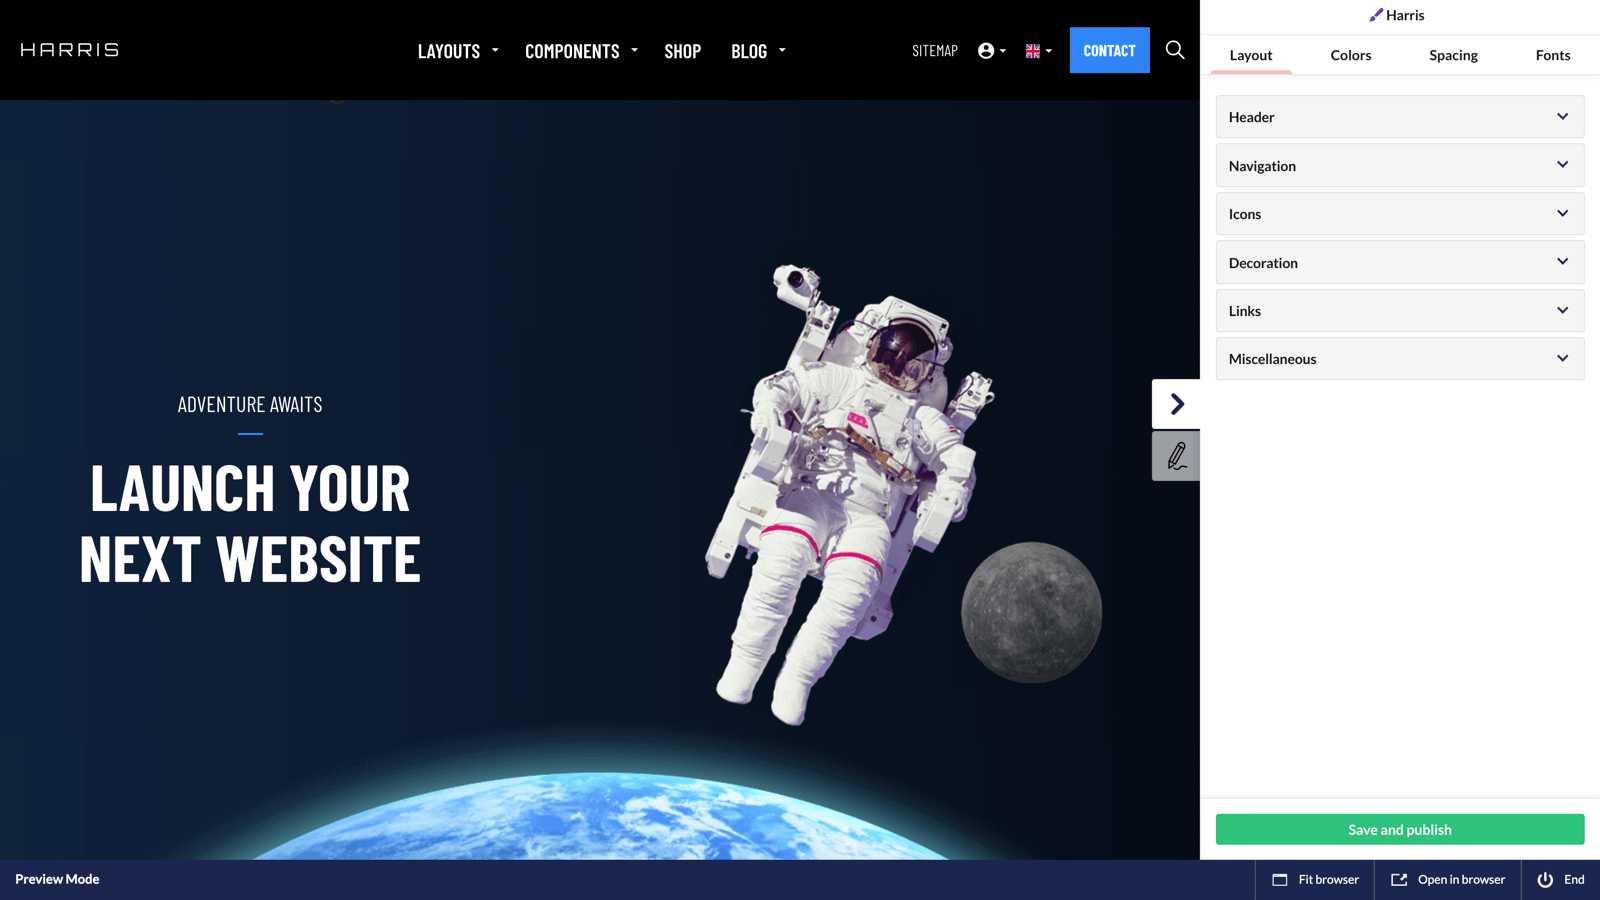Click the blue Contact button

[x=1109, y=50]
